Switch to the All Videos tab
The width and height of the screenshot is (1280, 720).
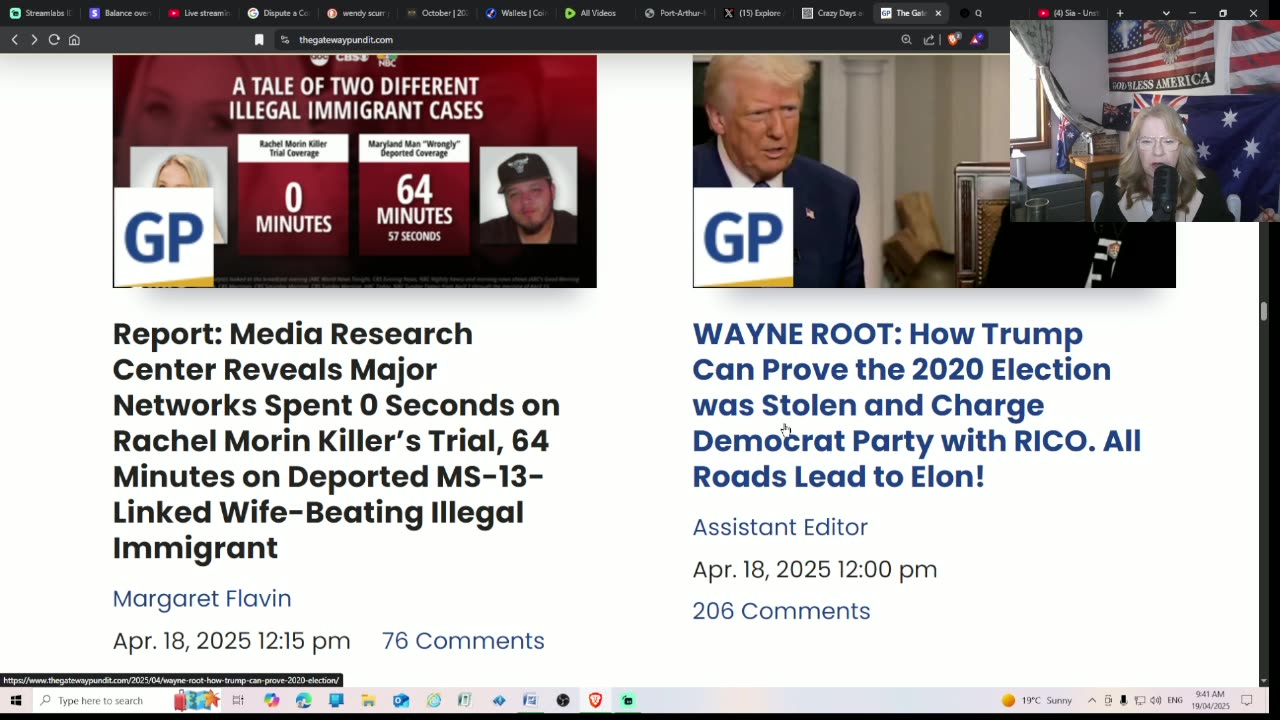point(596,13)
